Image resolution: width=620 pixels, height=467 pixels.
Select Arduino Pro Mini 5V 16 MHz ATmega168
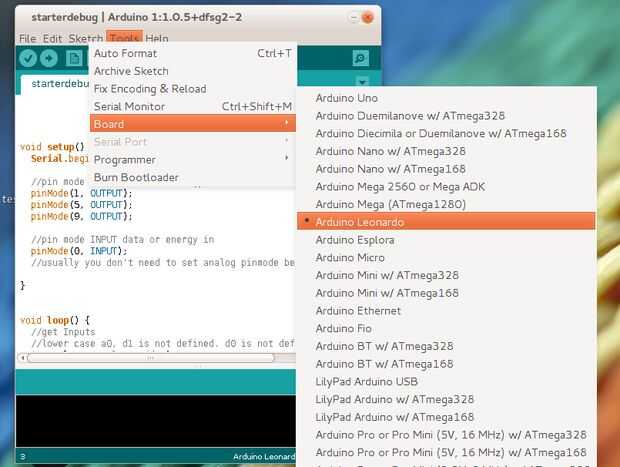click(446, 452)
